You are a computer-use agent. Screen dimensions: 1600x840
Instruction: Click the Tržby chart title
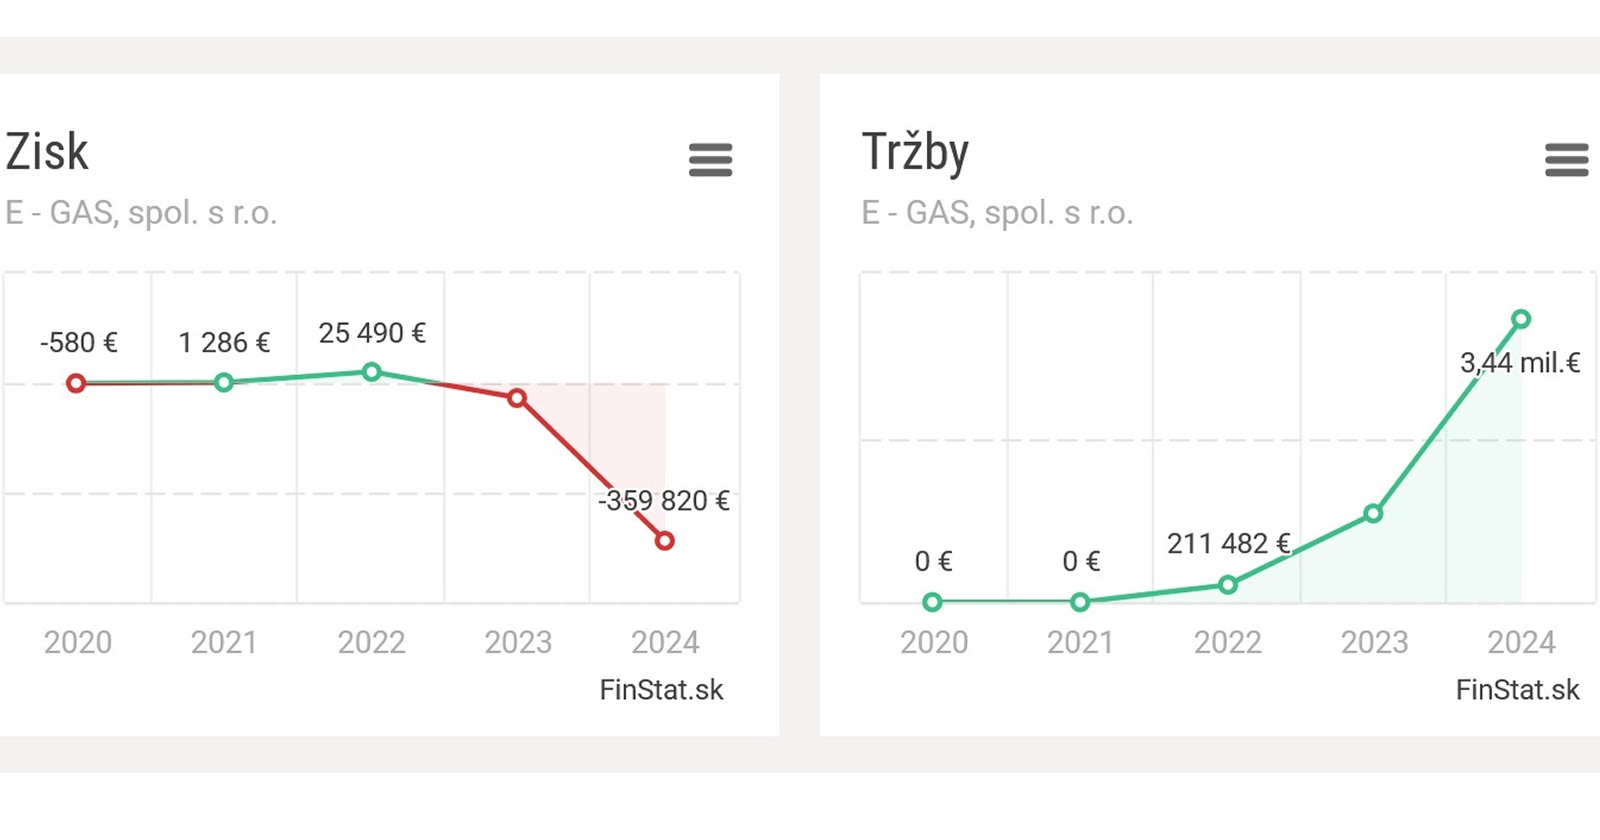click(x=915, y=153)
